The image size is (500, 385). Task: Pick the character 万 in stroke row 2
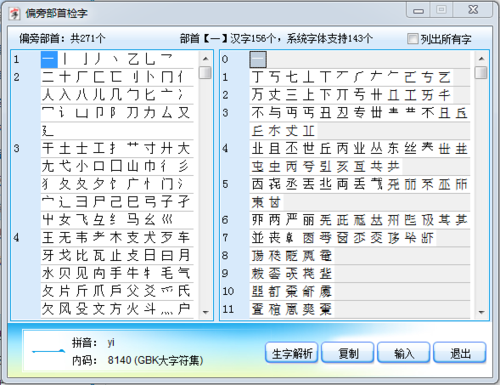pyautogui.click(x=258, y=95)
